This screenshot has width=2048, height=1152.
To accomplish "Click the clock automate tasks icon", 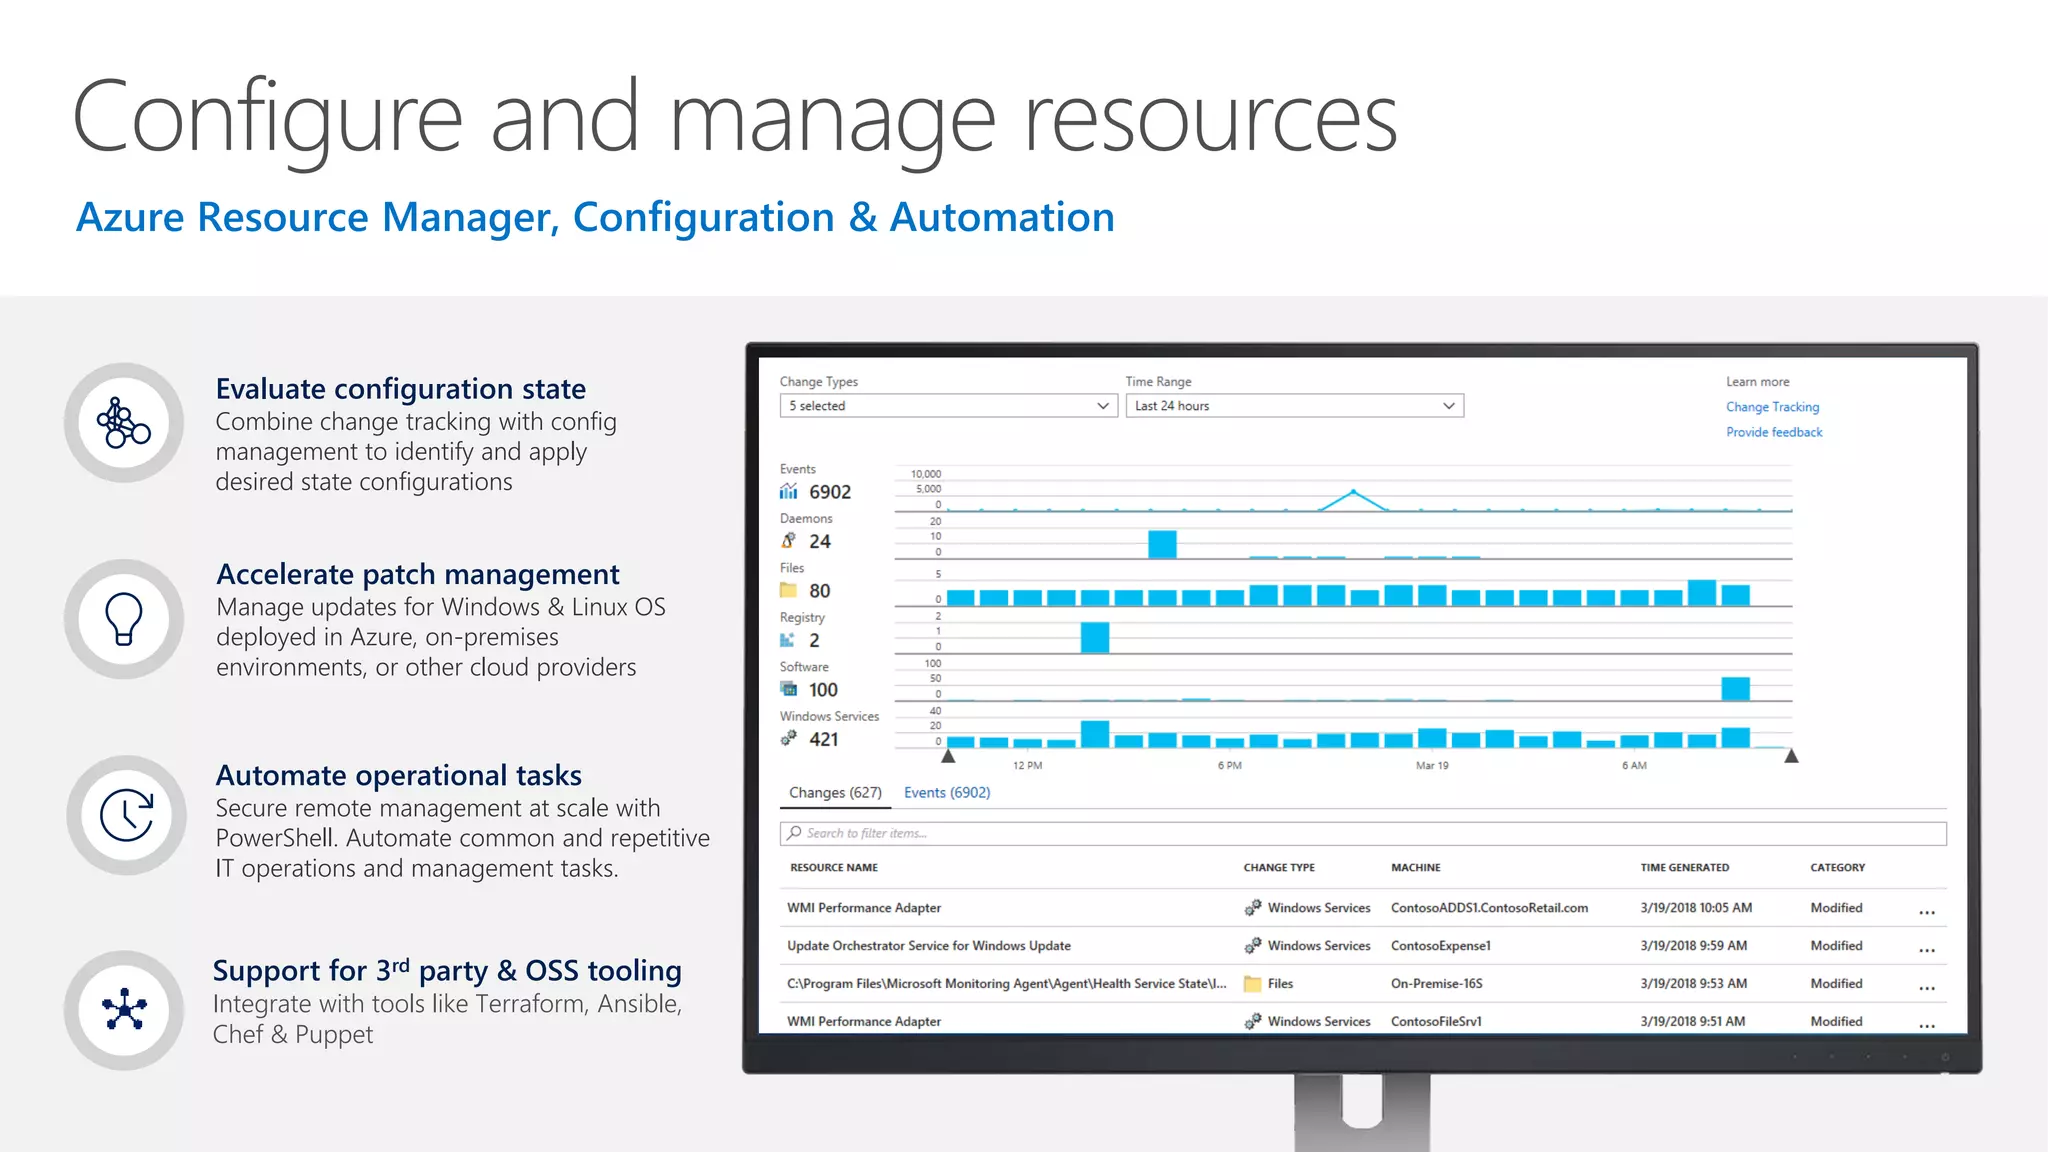I will 126,815.
